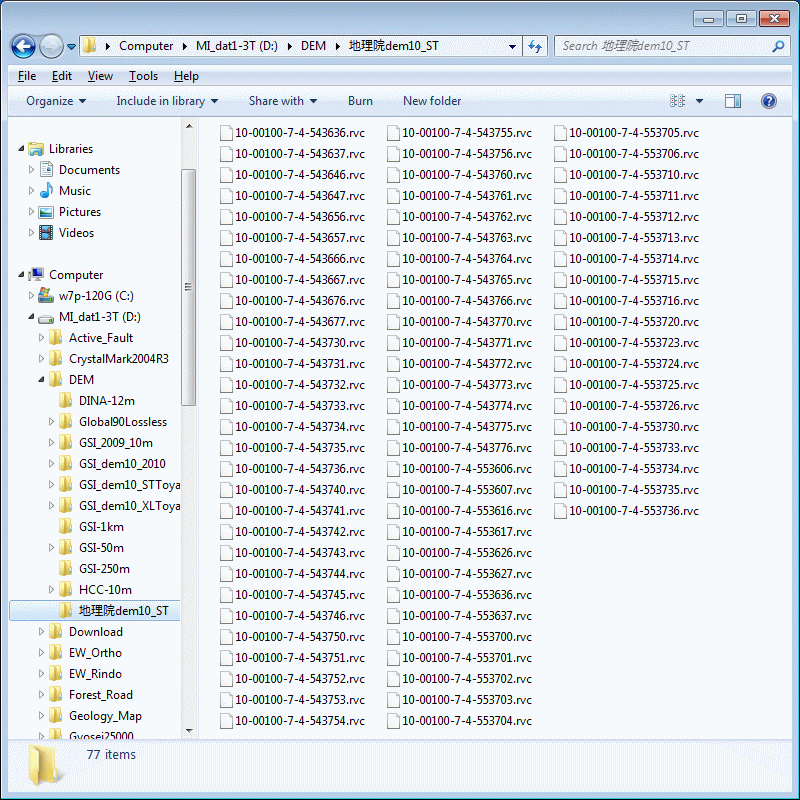Collapse the Libraries tree node
The height and width of the screenshot is (800, 800).
point(21,148)
